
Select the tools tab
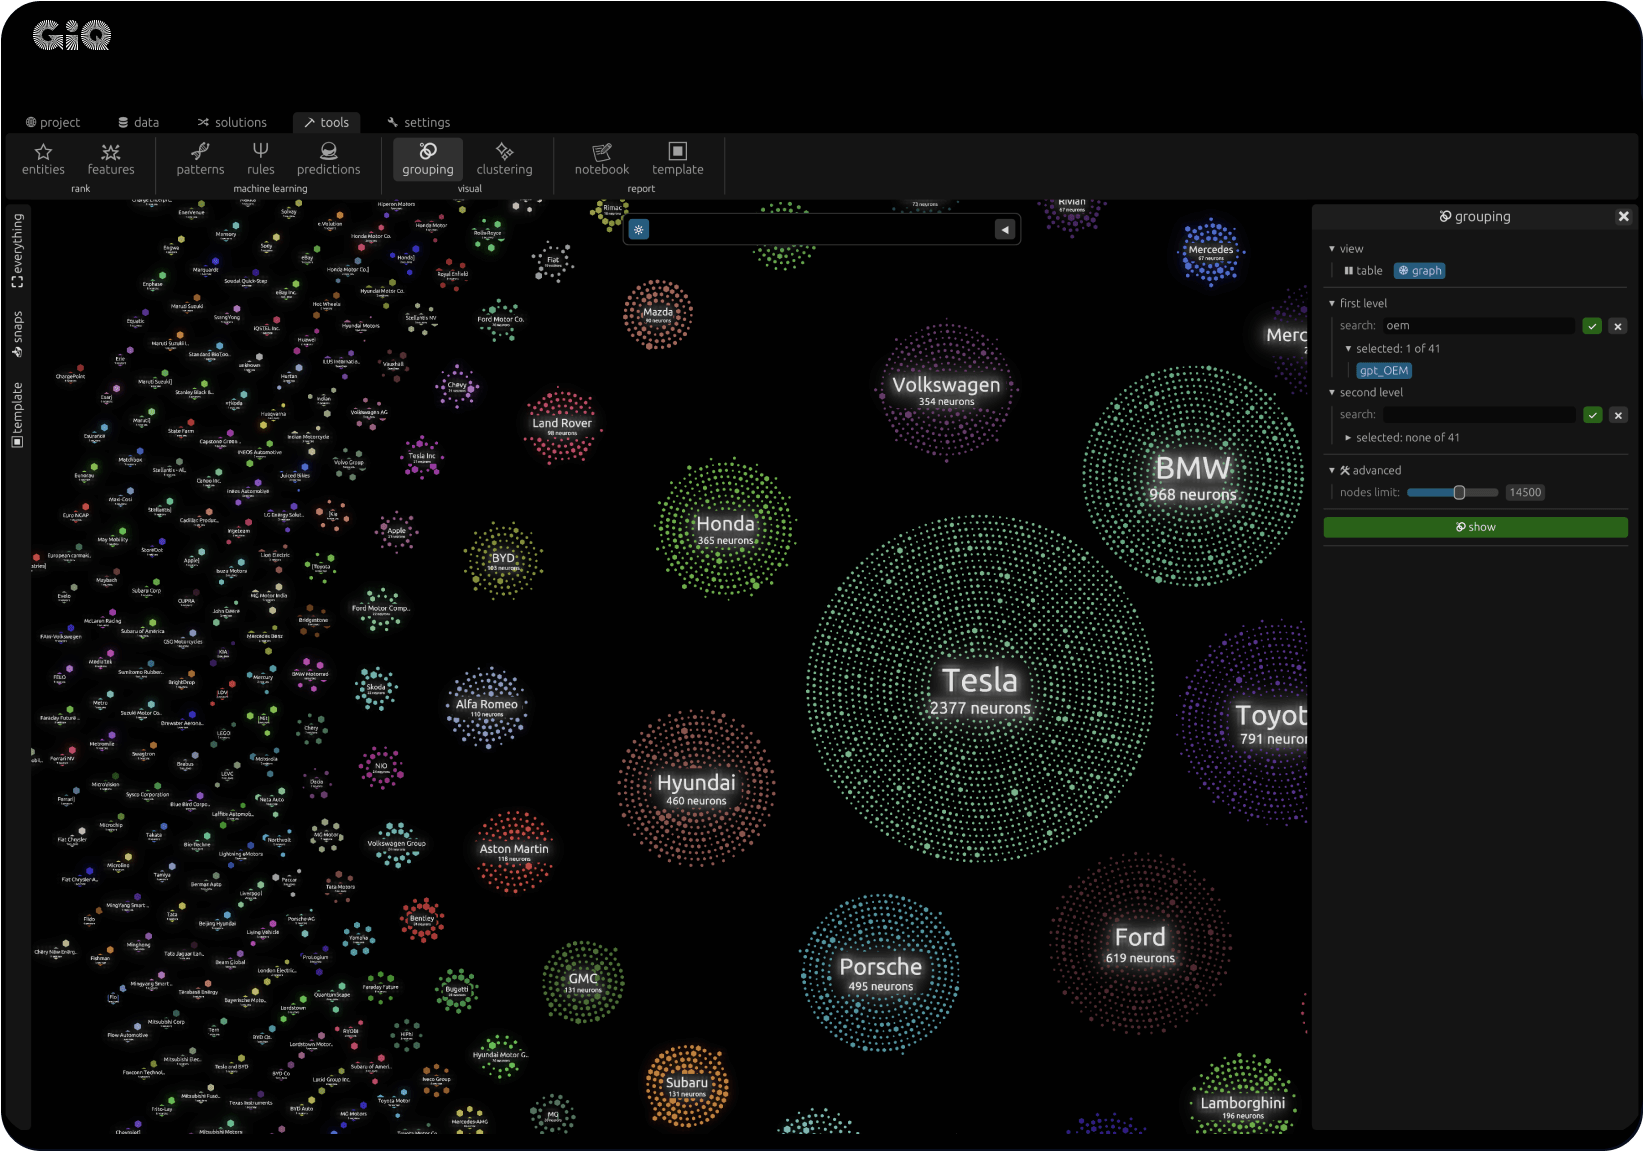click(326, 122)
